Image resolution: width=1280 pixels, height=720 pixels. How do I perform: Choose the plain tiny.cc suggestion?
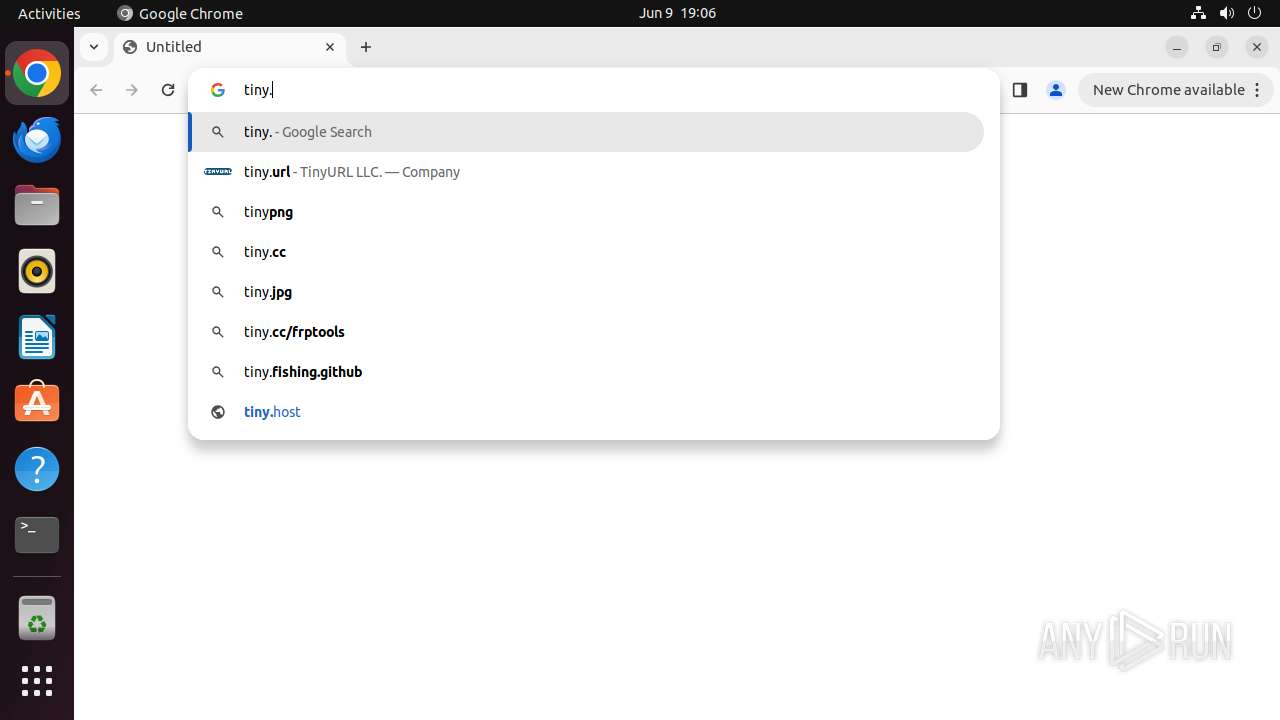[x=586, y=252]
